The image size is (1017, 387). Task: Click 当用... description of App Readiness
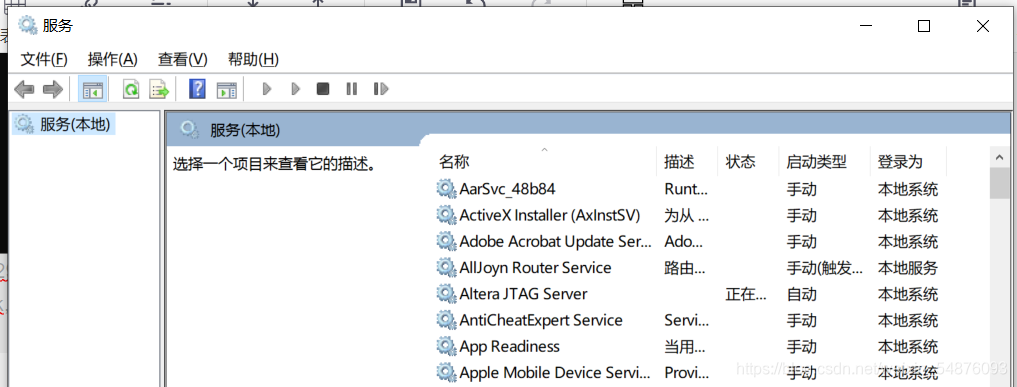(685, 347)
